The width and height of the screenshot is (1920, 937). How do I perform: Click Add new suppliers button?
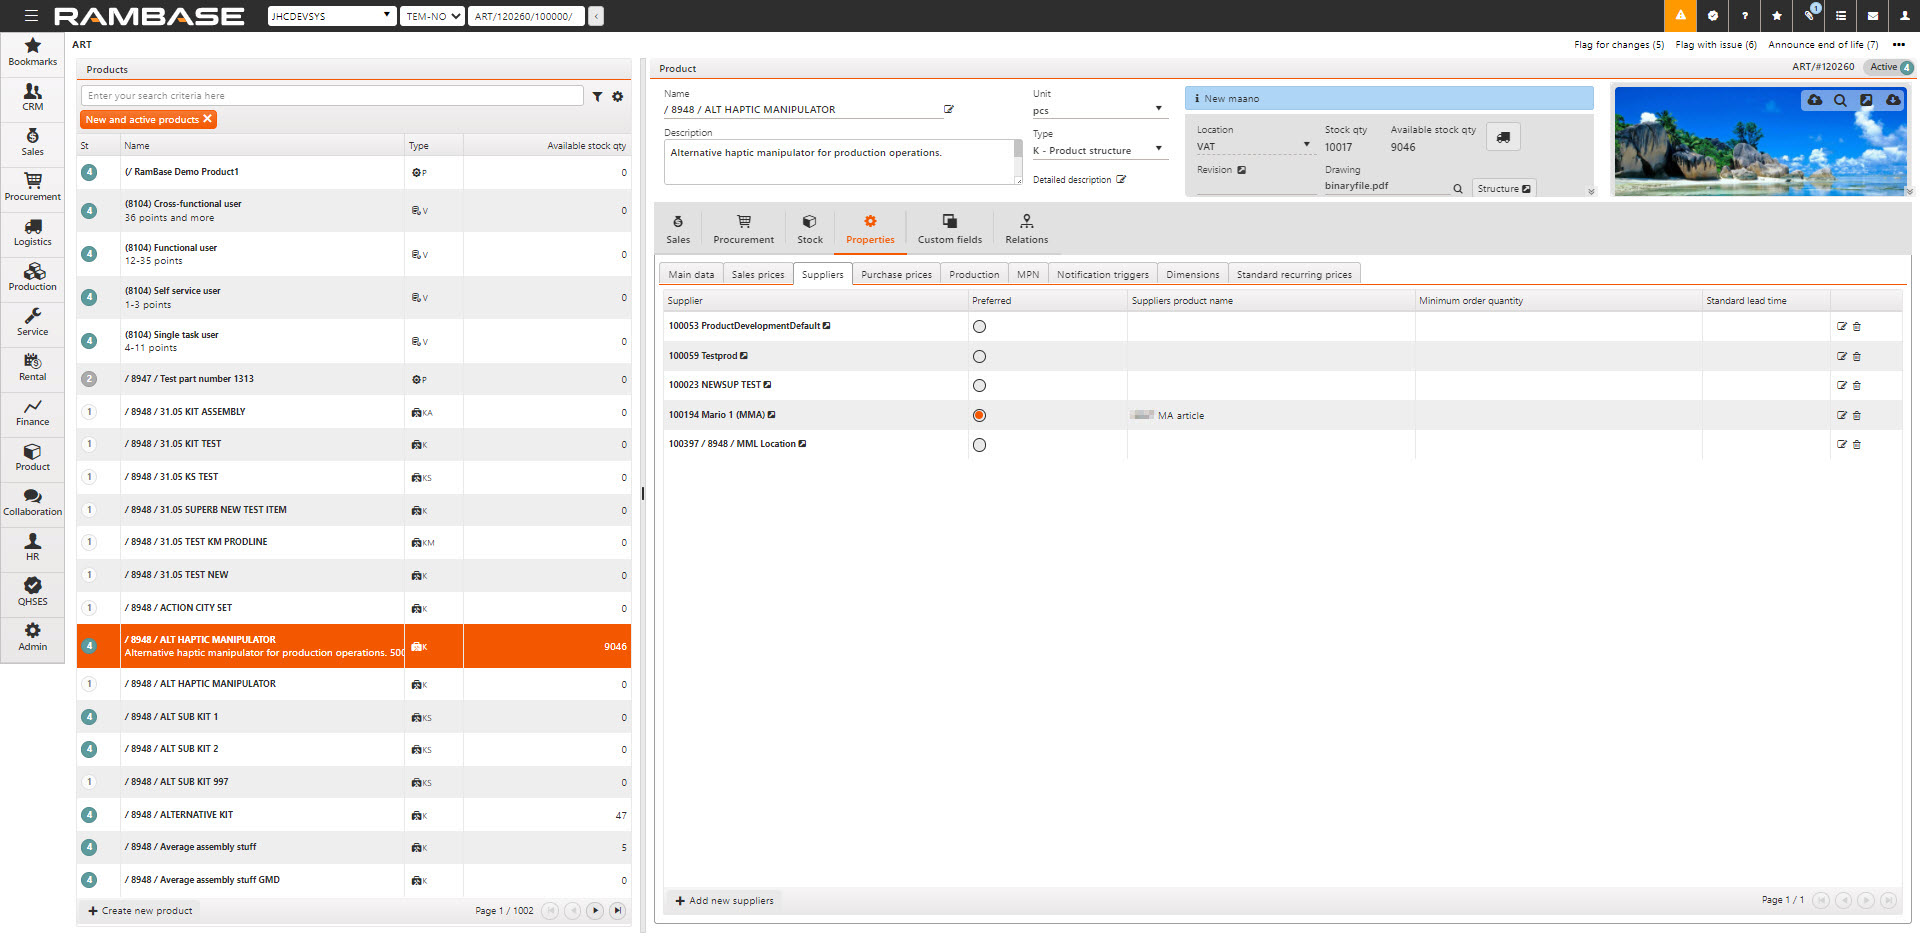pos(725,901)
